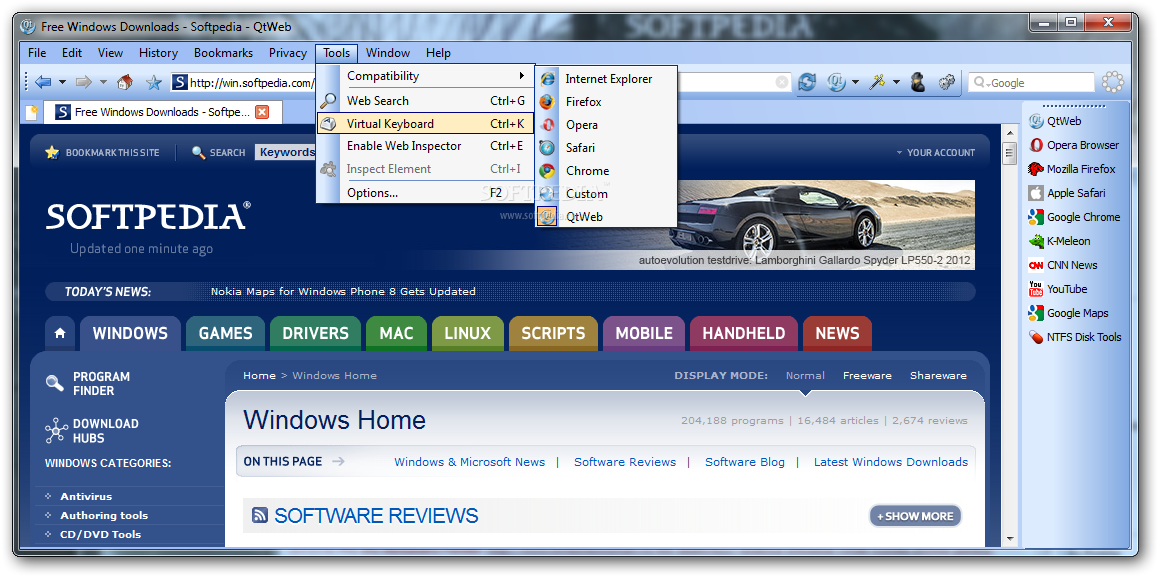Switch to the DRIVERS tab

[x=315, y=333]
